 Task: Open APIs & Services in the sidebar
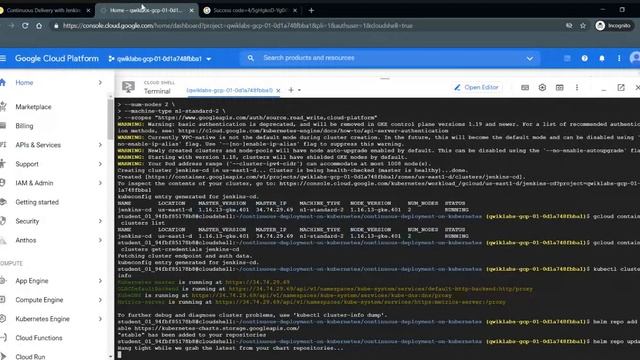coord(38,145)
